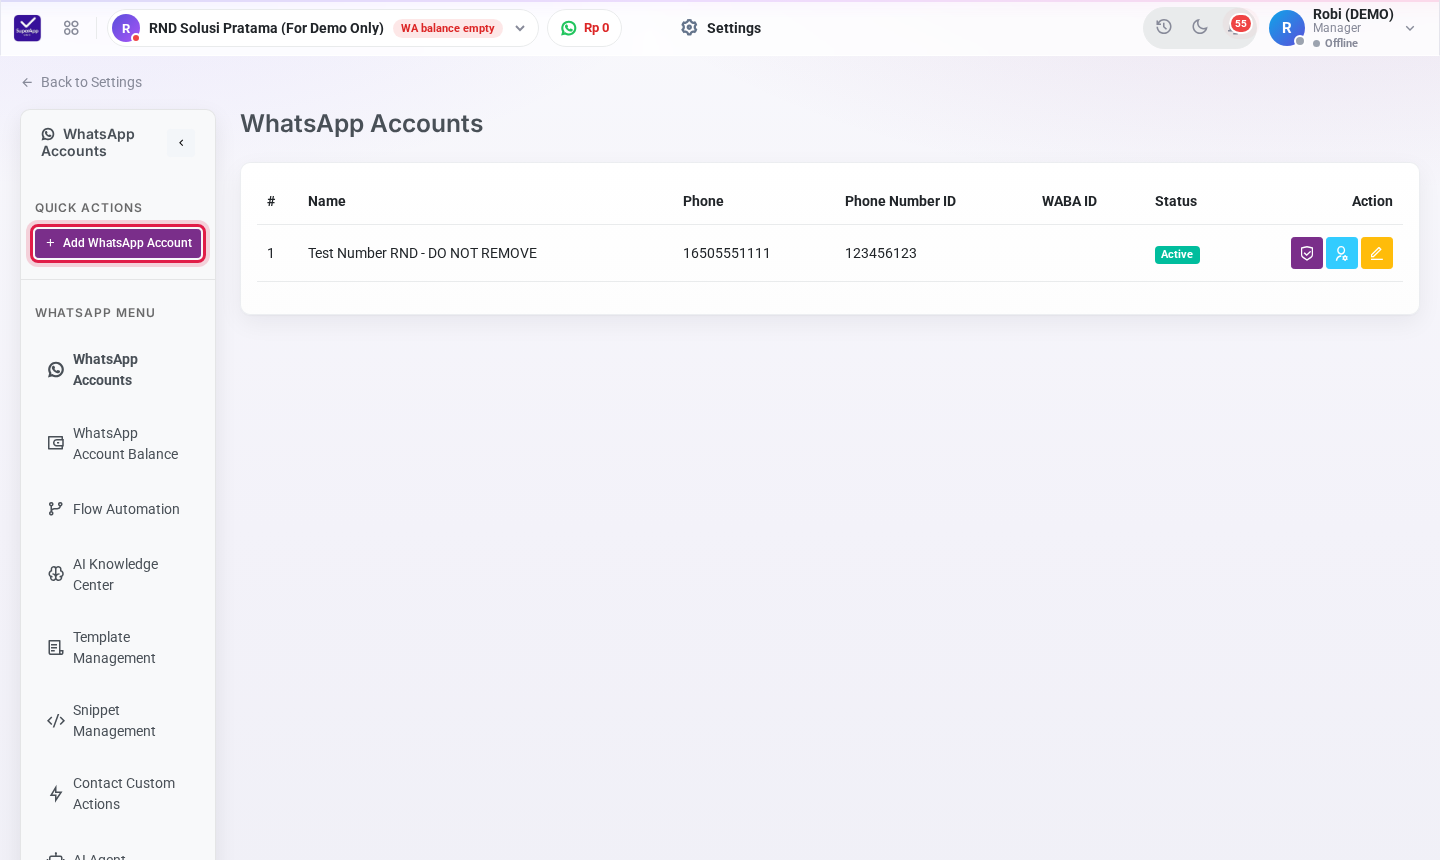Click the purple shield verify action icon
This screenshot has height=860, width=1440.
click(1307, 253)
